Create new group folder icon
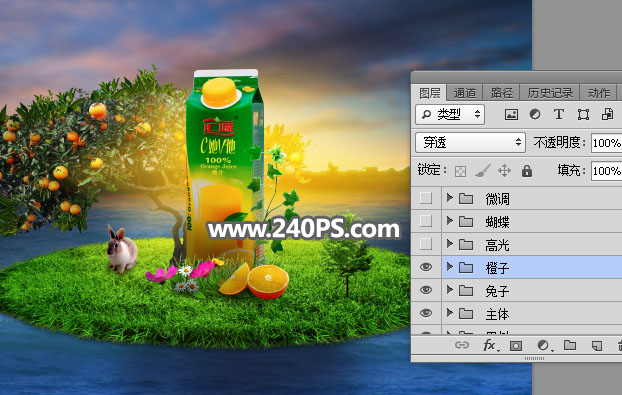This screenshot has height=395, width=622. click(570, 345)
